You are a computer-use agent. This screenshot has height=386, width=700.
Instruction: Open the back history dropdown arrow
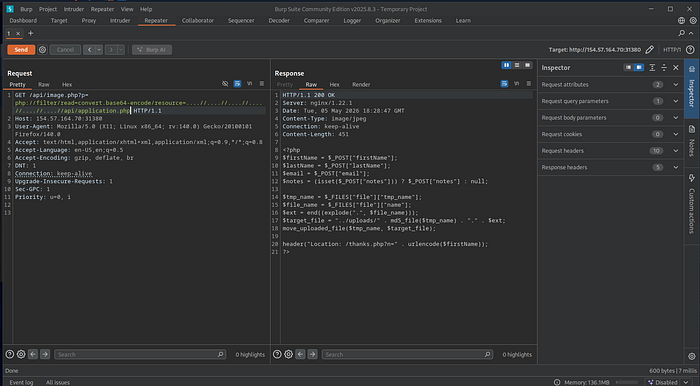pyautogui.click(x=99, y=50)
